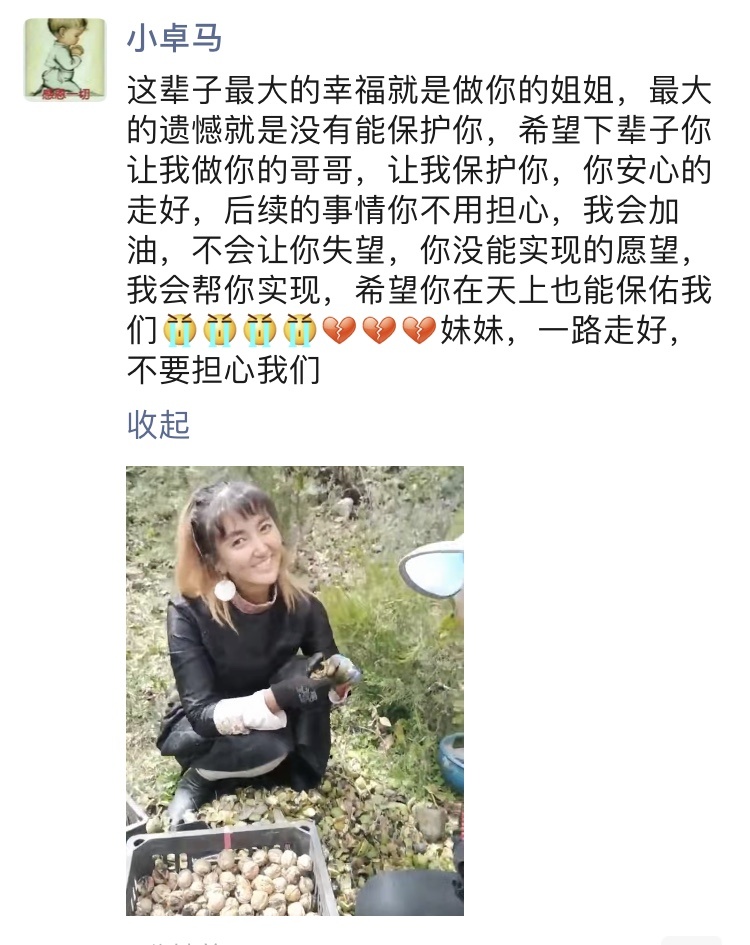Tap the partially visible comment button at bottom right
This screenshot has width=750, height=945.
[690, 940]
